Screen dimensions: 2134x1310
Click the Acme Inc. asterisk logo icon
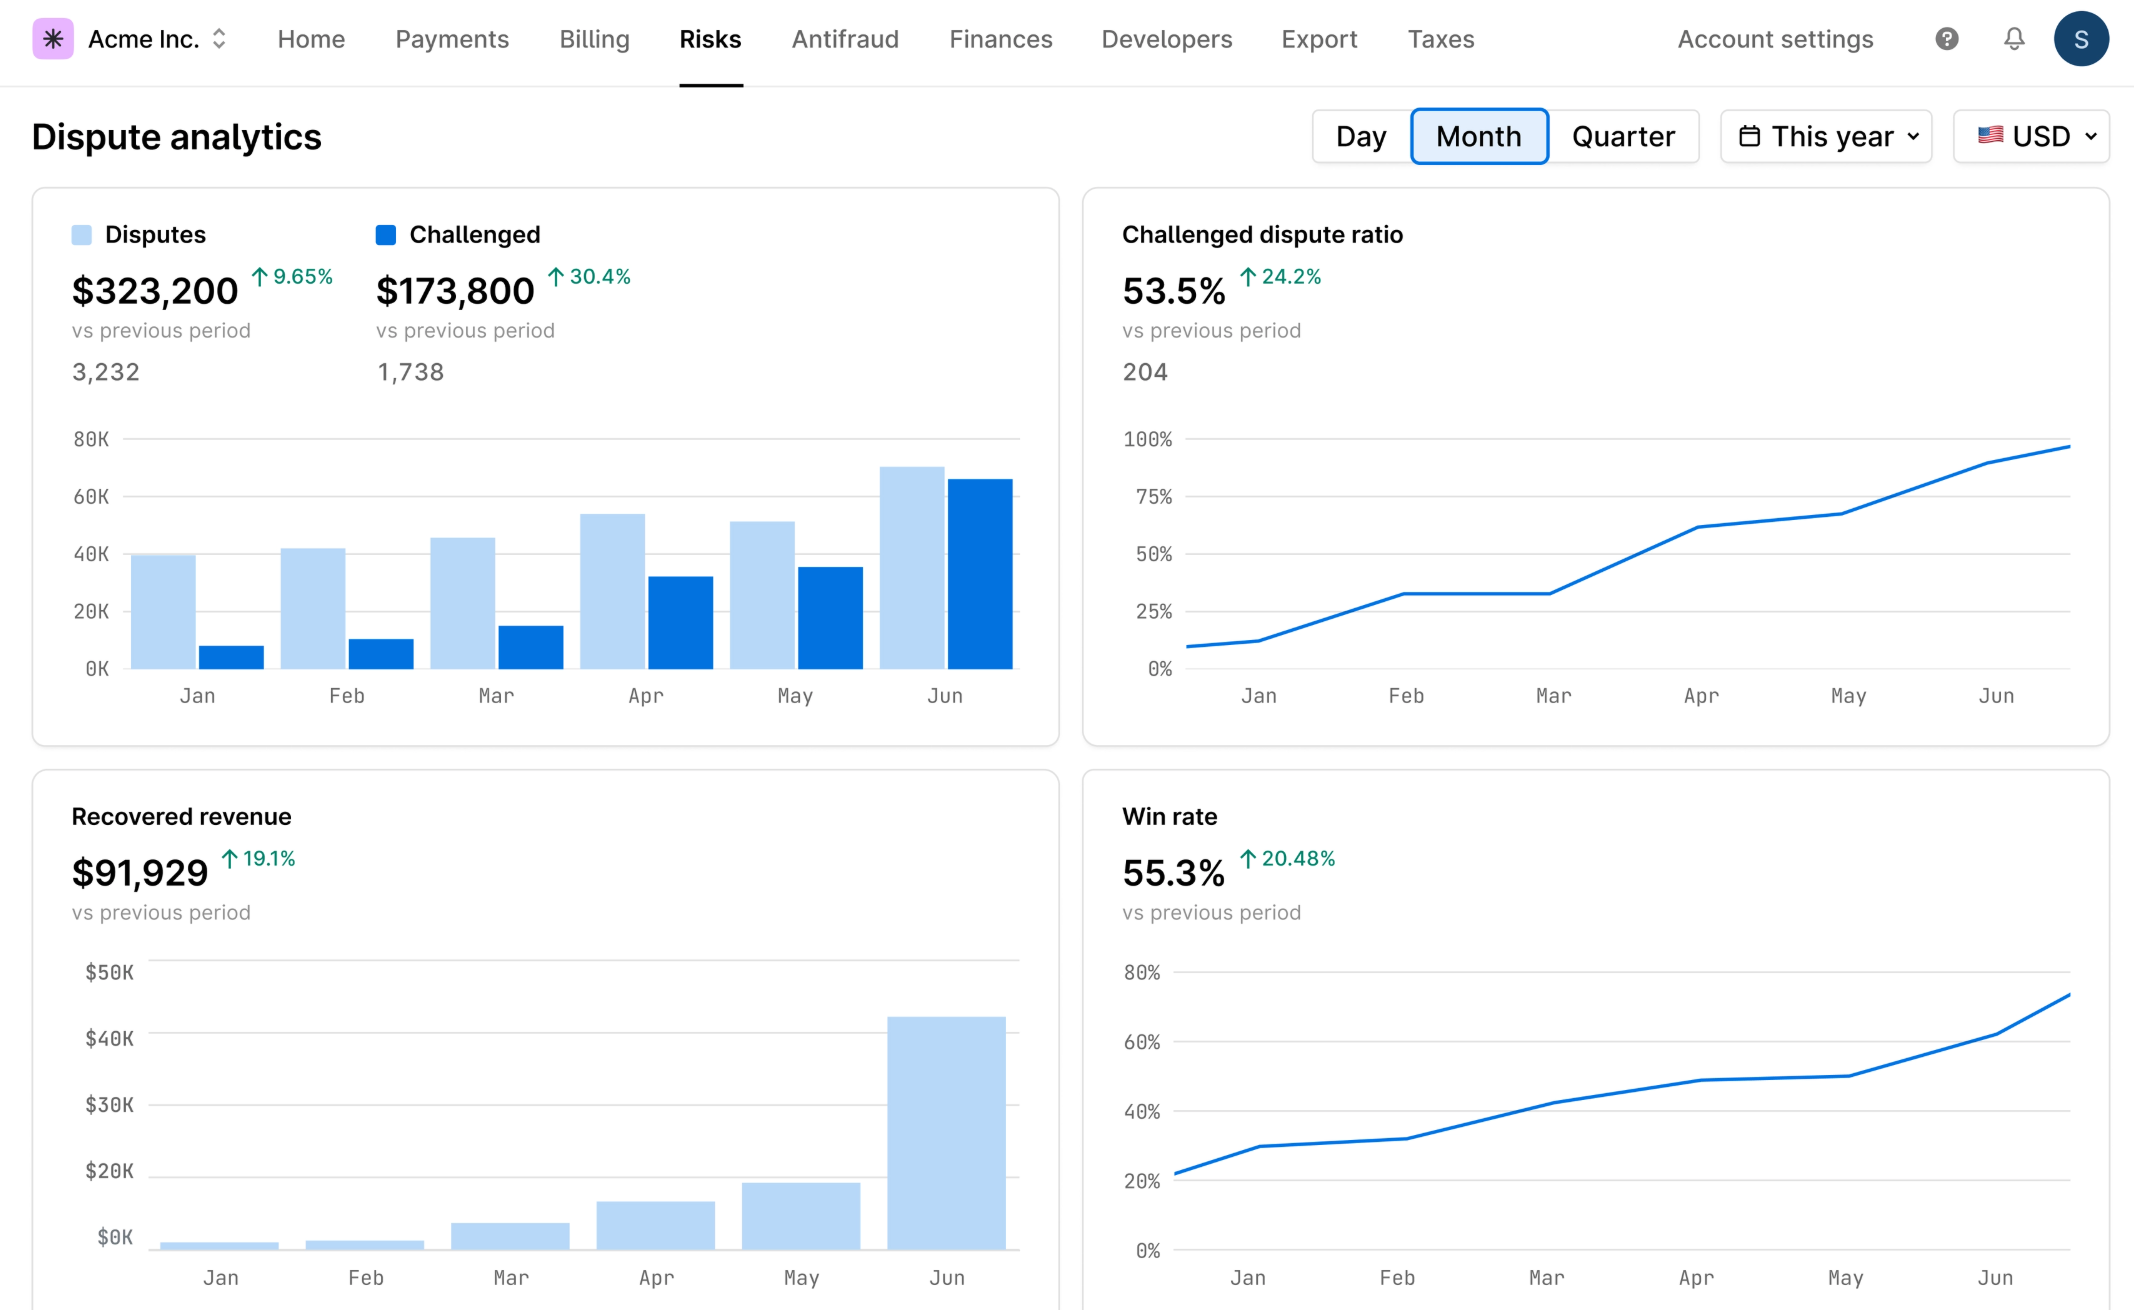coord(53,39)
